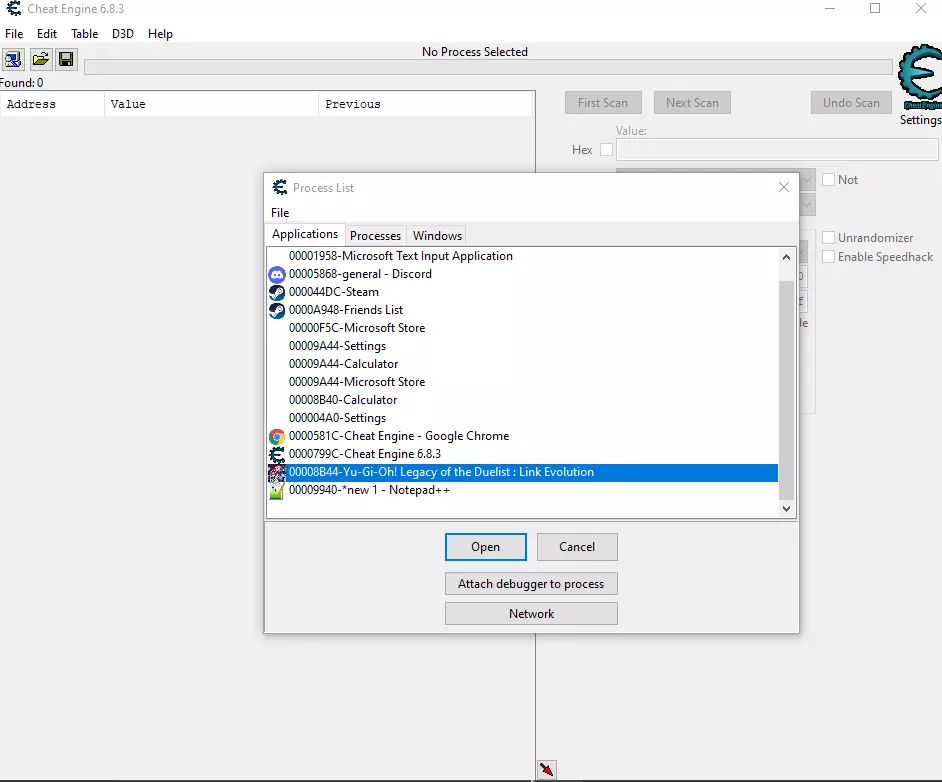This screenshot has width=942, height=782.
Task: Open the process selector toolbar icon
Action: 13,59
